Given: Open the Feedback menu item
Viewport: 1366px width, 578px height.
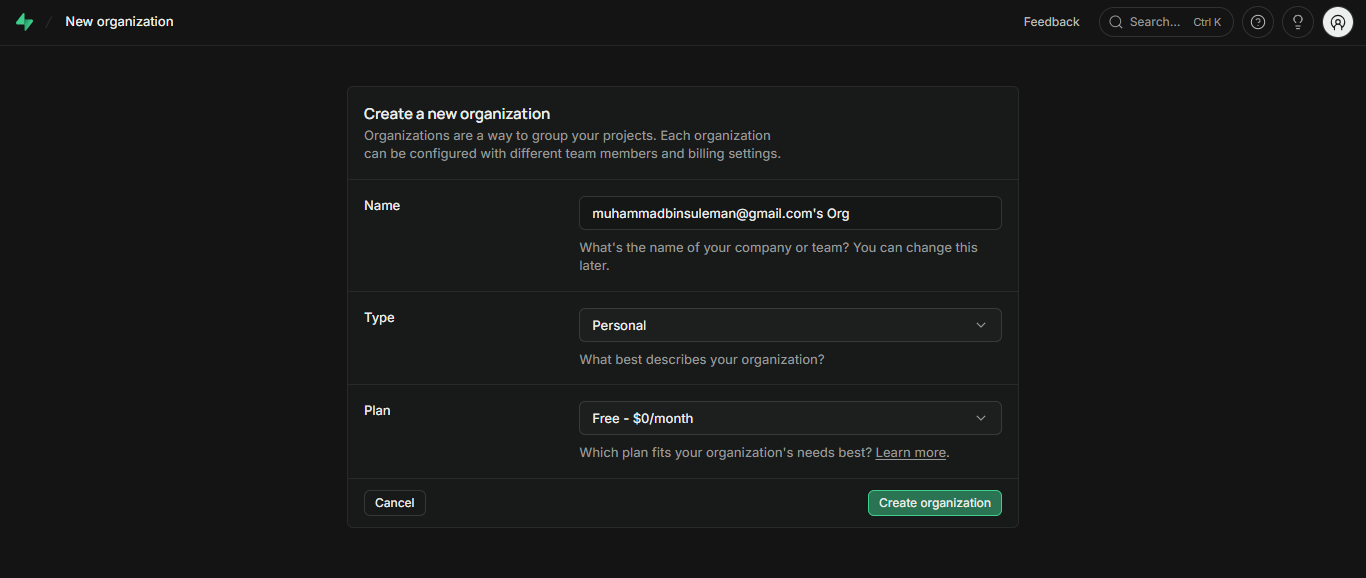Looking at the screenshot, I should point(1051,22).
